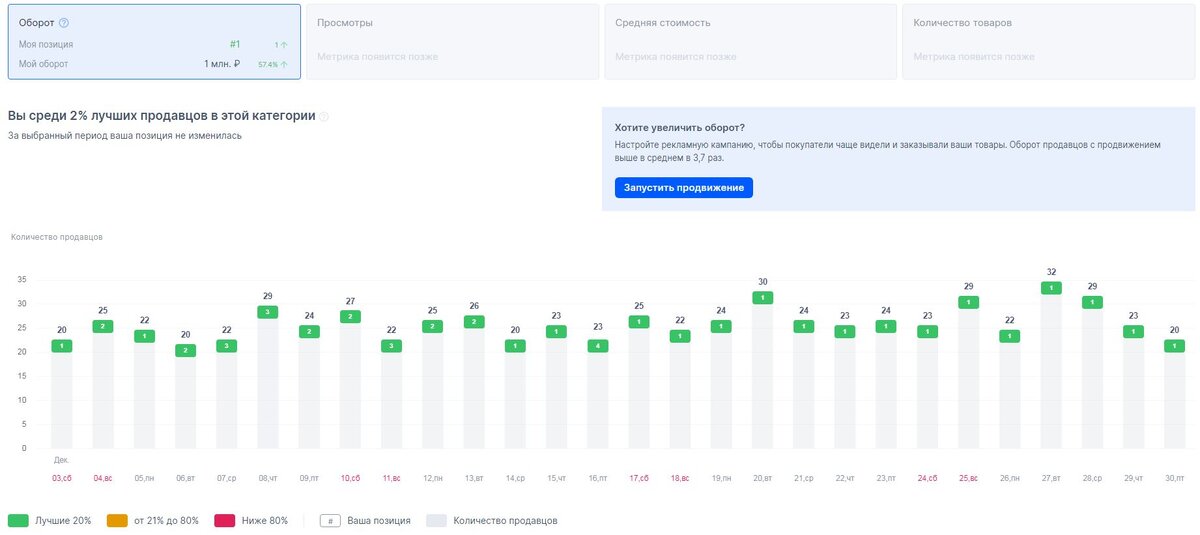1200x535 pixels.
Task: Click the up arrow next to 57.4% growth
Action: coord(284,65)
